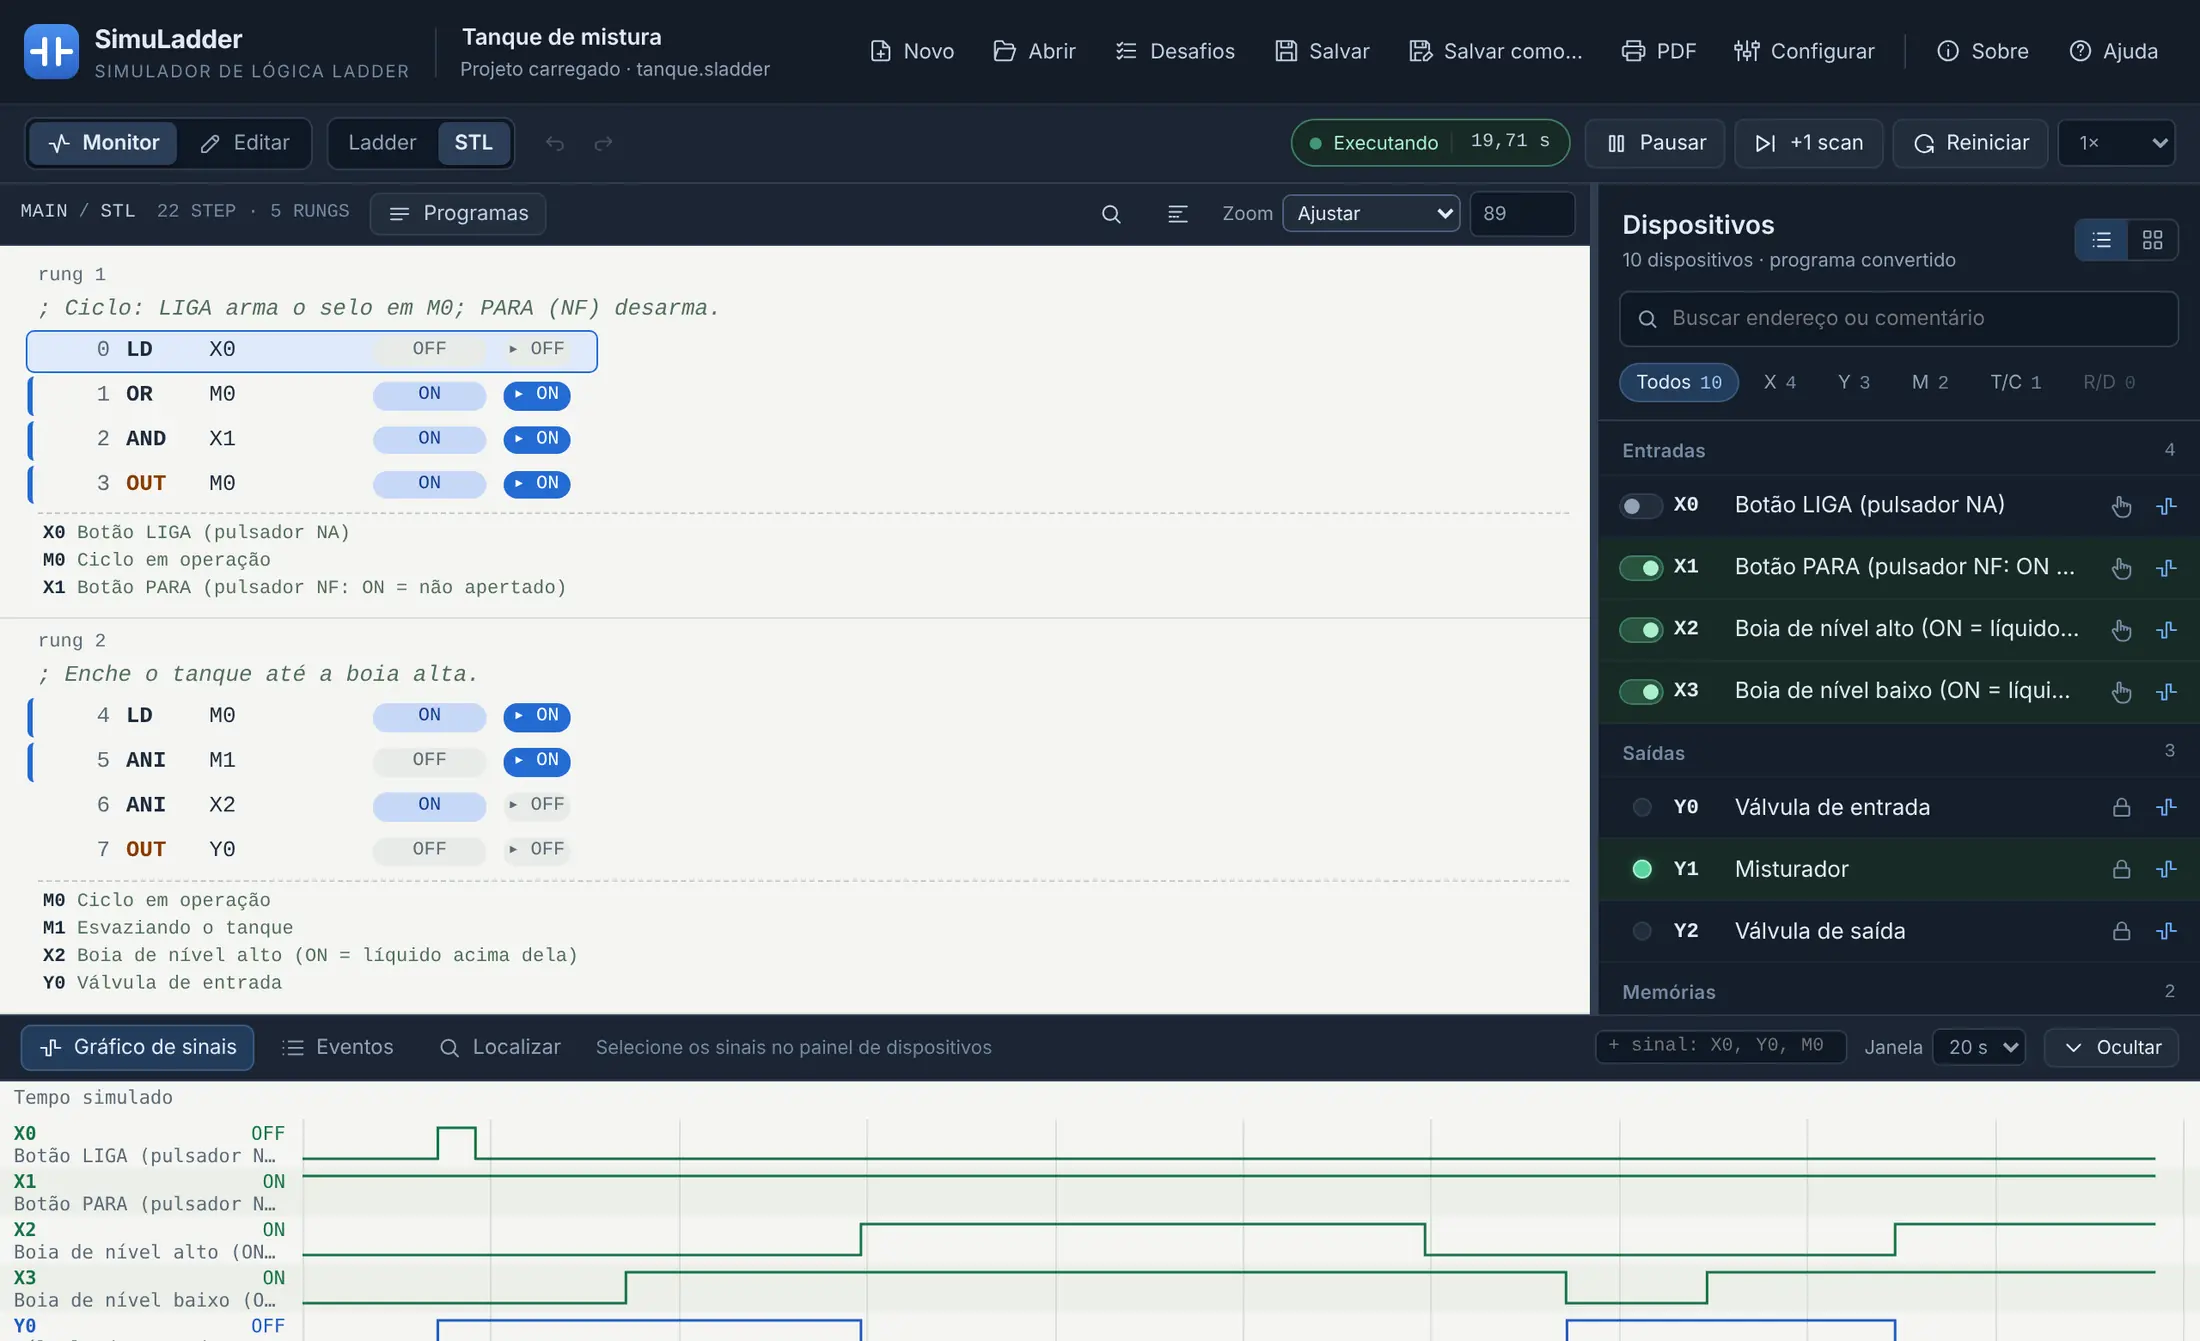The image size is (2200, 1341).
Task: Open the Desafios menu
Action: tap(1175, 51)
